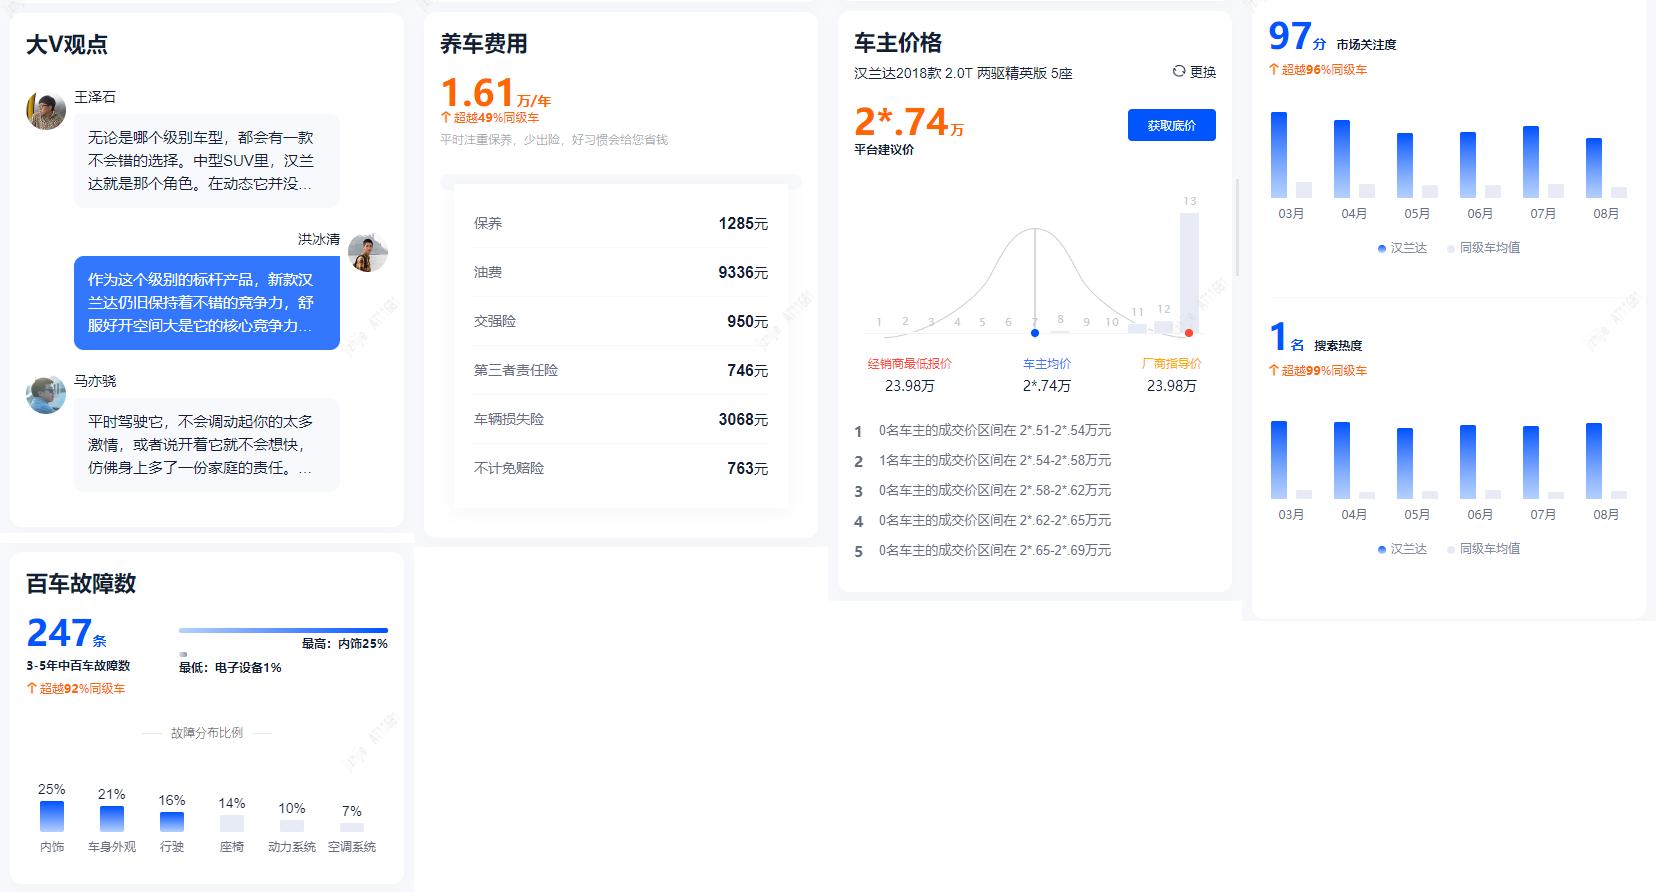Click 超越92%同级车 under 百车故障数

coord(76,689)
